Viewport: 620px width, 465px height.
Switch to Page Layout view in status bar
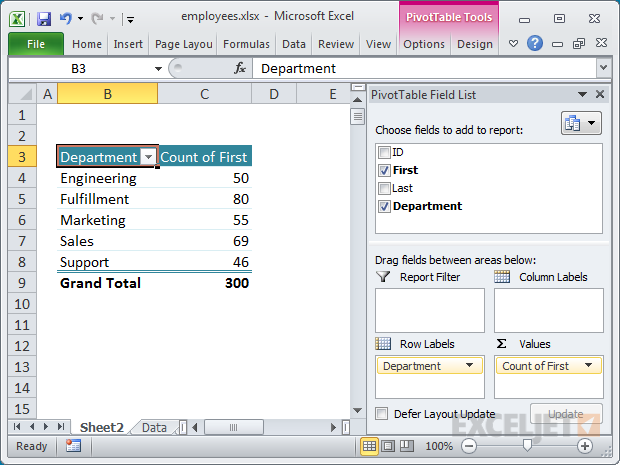coord(389,446)
